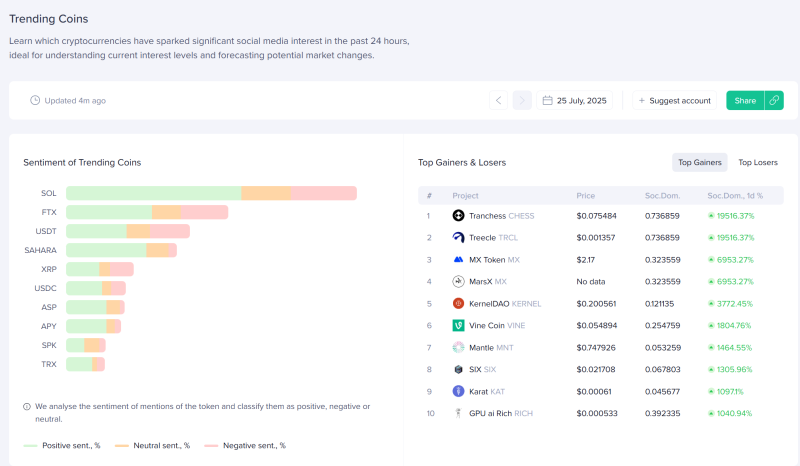Toggle Neutral sent. legend series
The image size is (800, 466).
coord(153,446)
